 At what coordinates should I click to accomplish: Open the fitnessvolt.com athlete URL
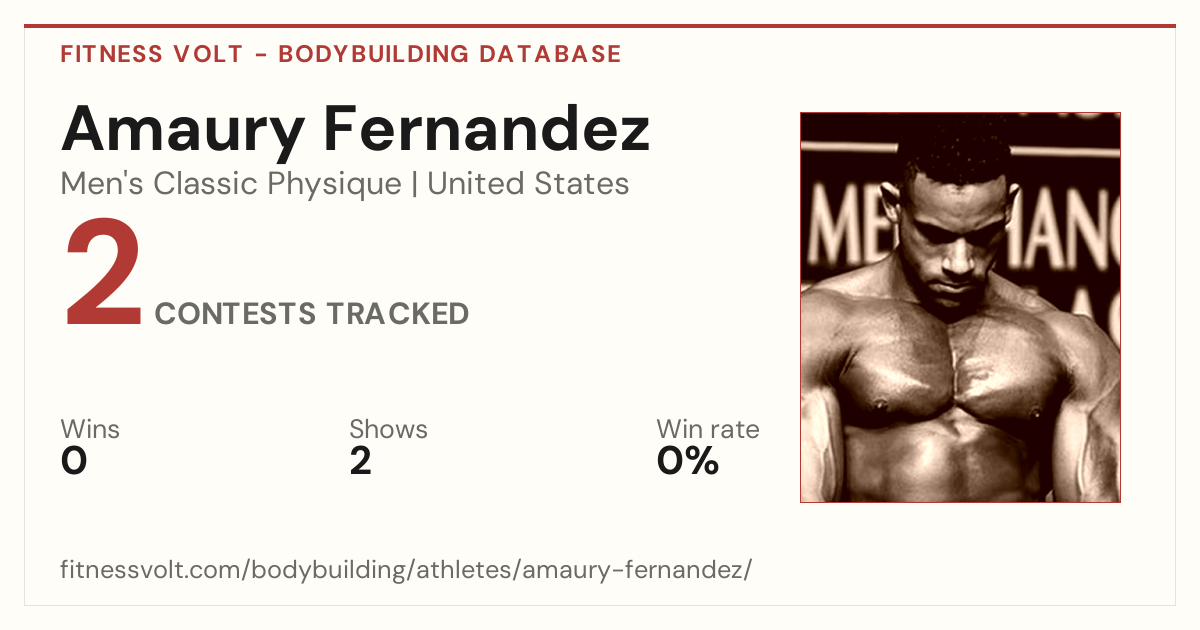[x=406, y=571]
